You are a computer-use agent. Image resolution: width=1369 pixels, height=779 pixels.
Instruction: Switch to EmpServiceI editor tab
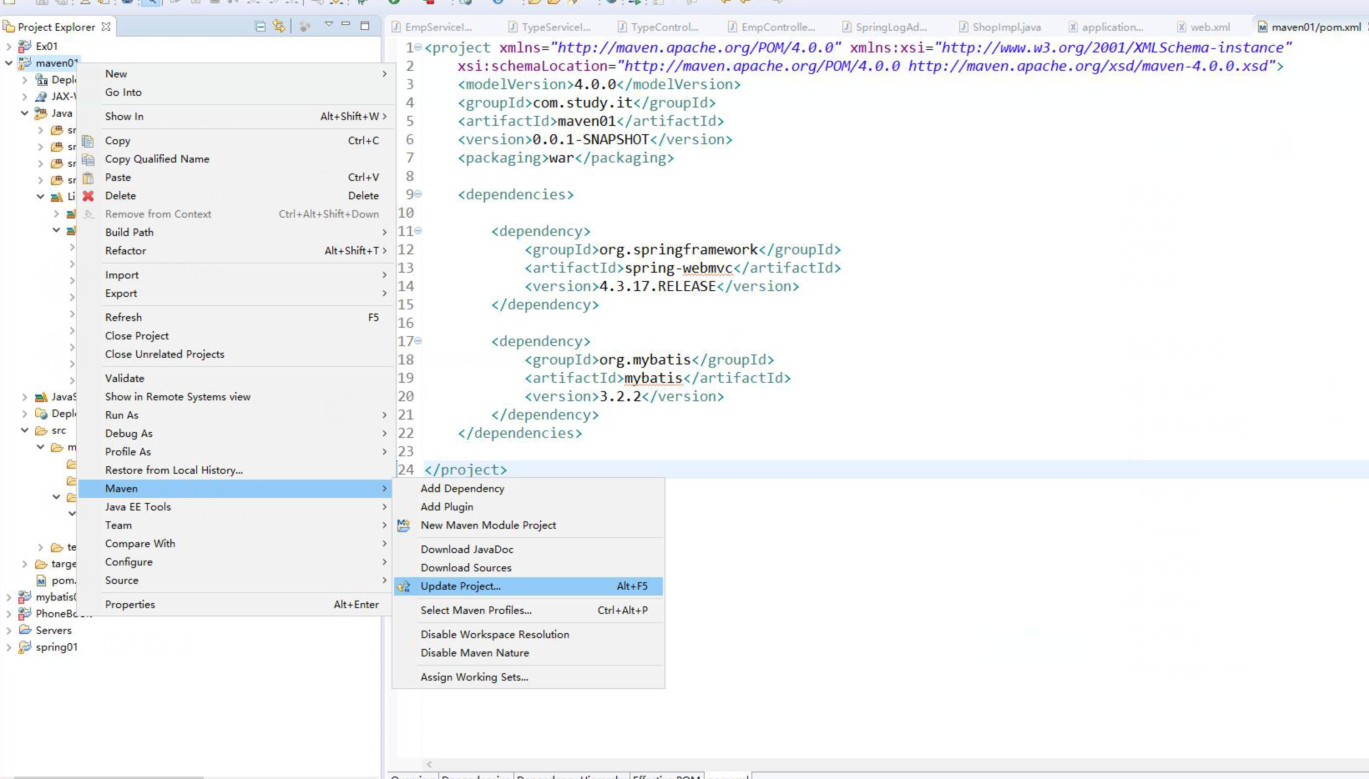(x=432, y=27)
